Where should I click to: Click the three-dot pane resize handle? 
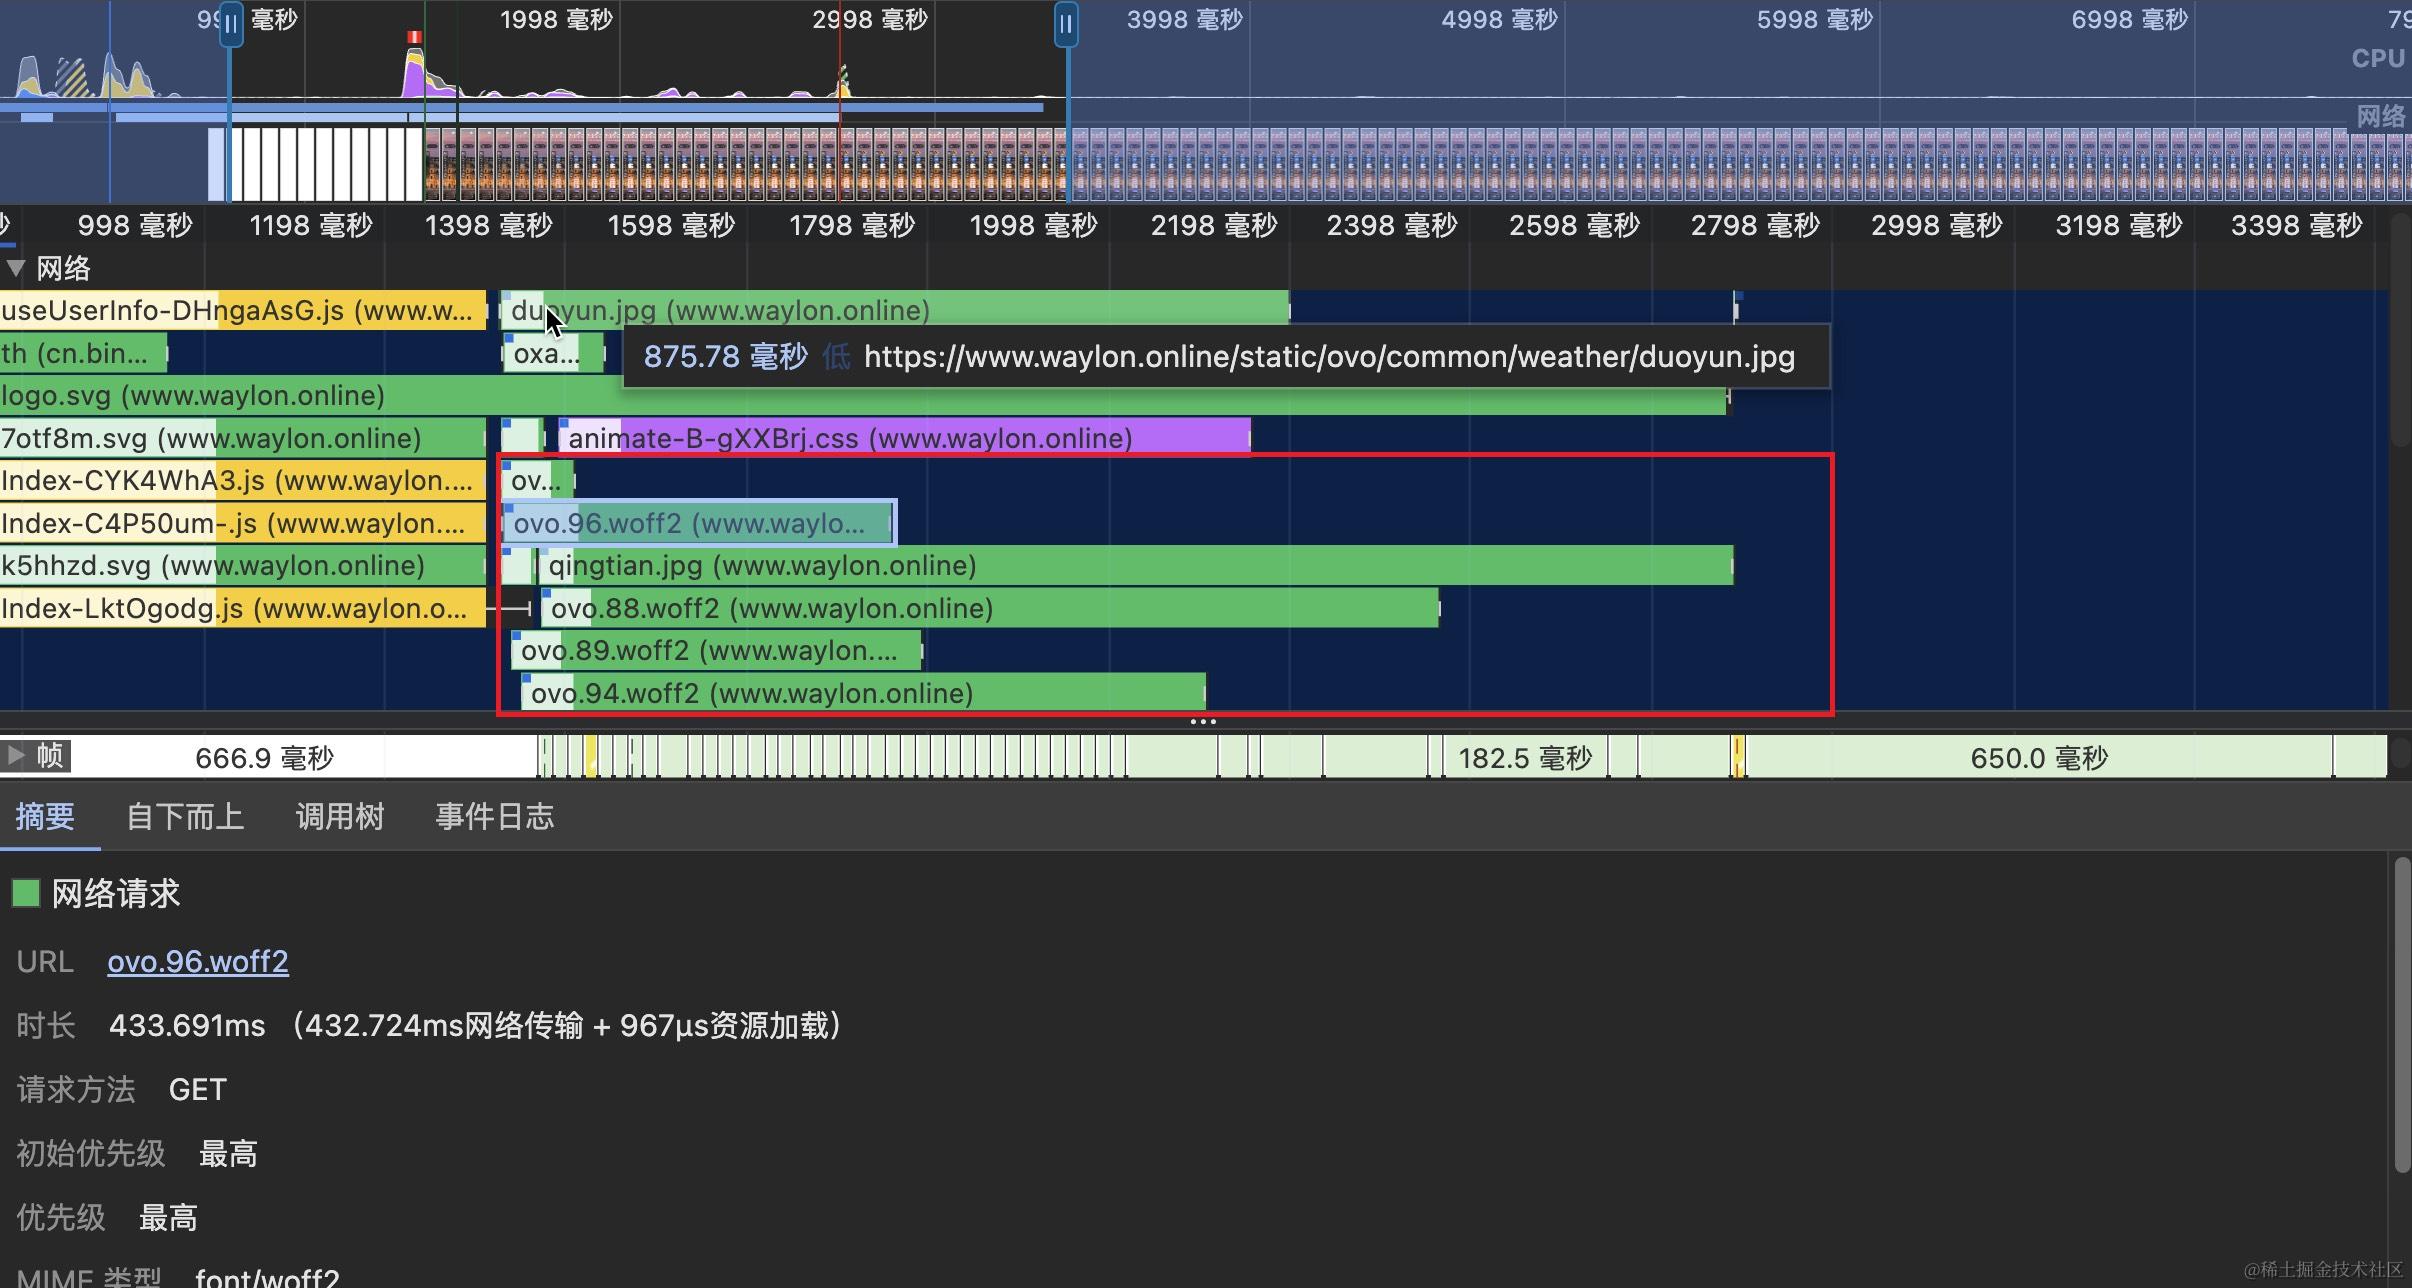1203,721
